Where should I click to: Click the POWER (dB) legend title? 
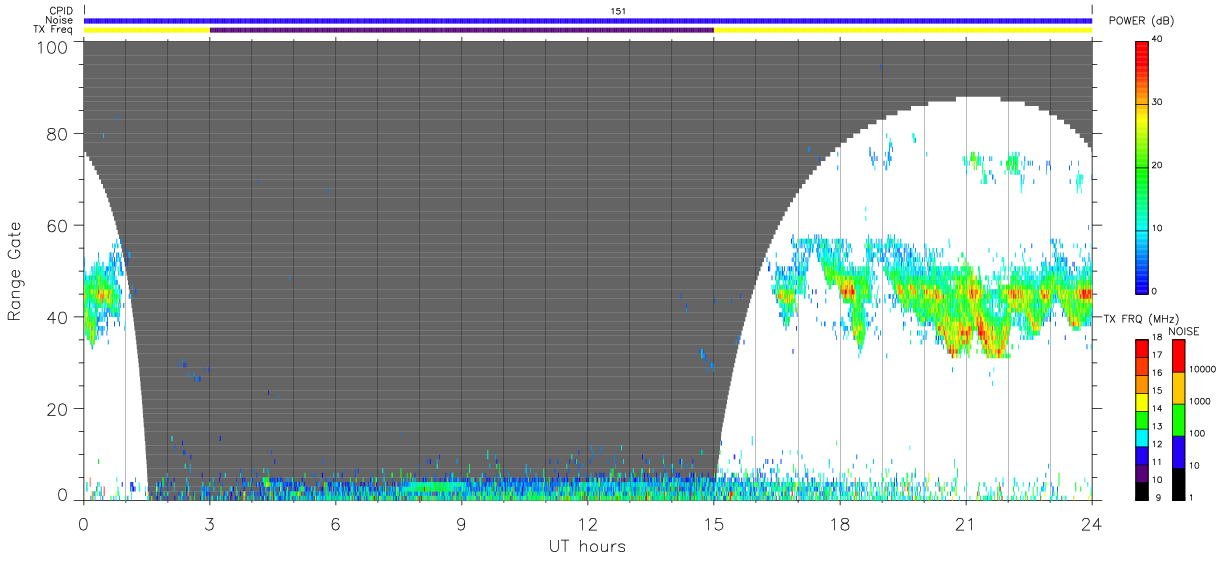(x=1141, y=21)
